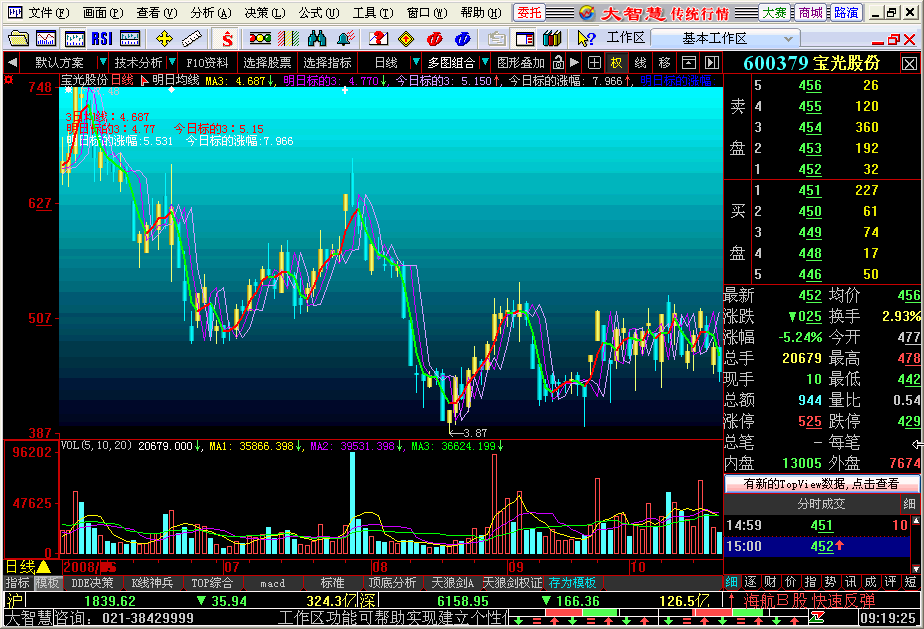Open the 工具(T) menu

(x=373, y=12)
